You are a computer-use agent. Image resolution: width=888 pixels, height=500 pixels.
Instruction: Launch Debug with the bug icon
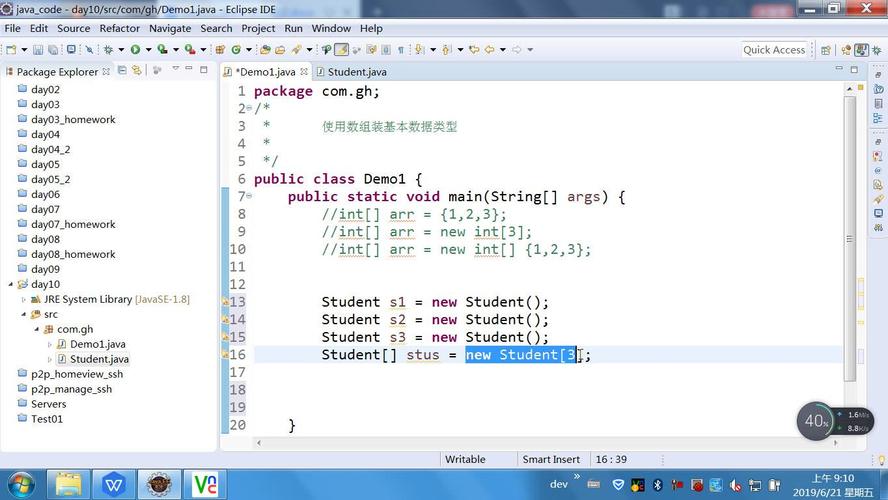click(x=108, y=50)
